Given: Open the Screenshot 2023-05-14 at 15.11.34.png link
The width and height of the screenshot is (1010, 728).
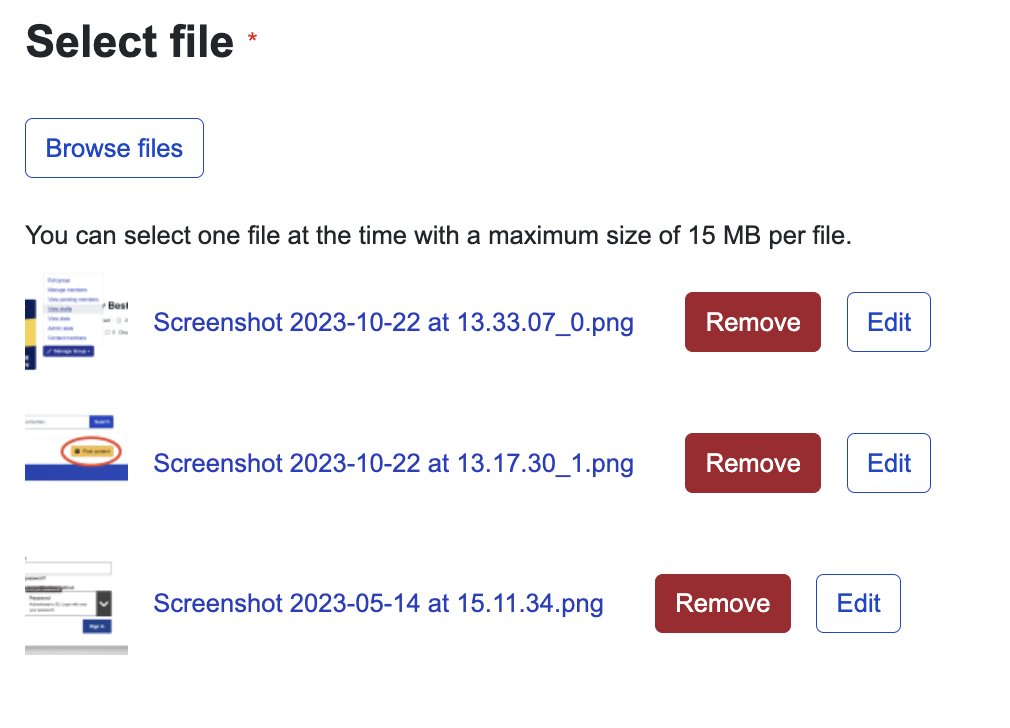Looking at the screenshot, I should pyautogui.click(x=378, y=604).
